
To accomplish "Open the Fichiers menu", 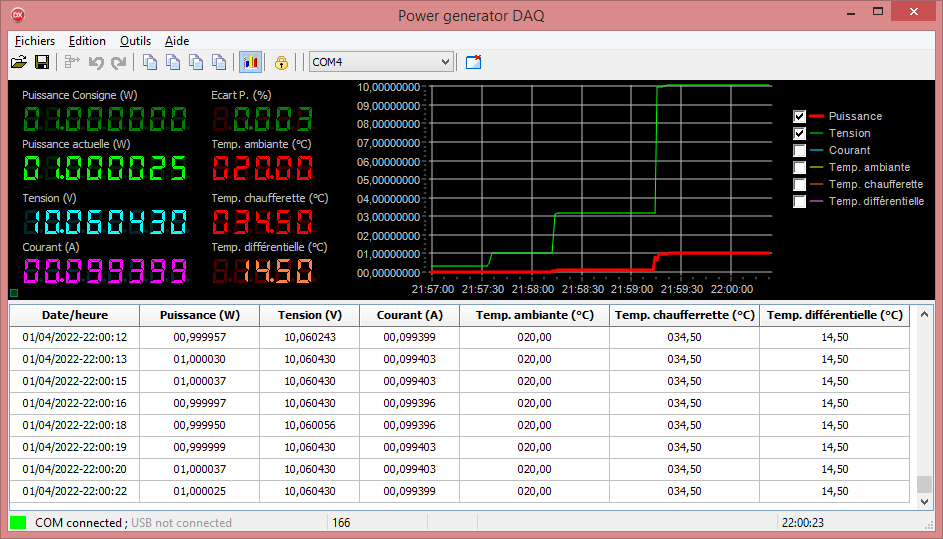I will coord(35,41).
